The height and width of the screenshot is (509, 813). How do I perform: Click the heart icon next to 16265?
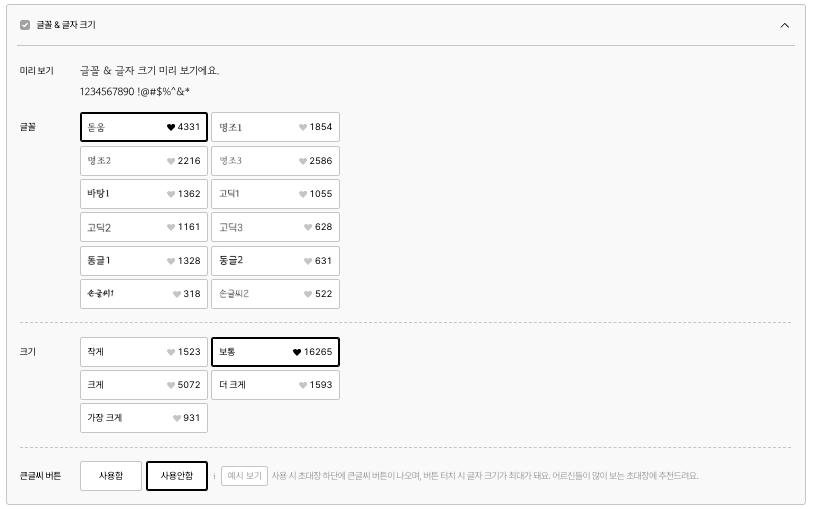(x=297, y=352)
